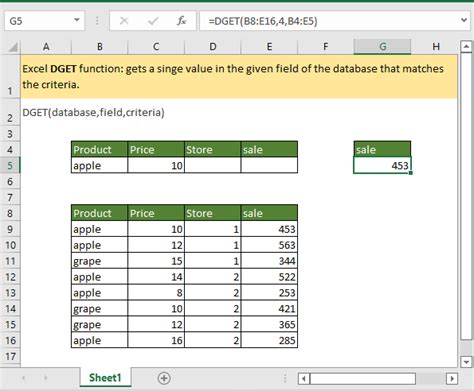
Task: Select row 1 header
Action: tap(10, 77)
